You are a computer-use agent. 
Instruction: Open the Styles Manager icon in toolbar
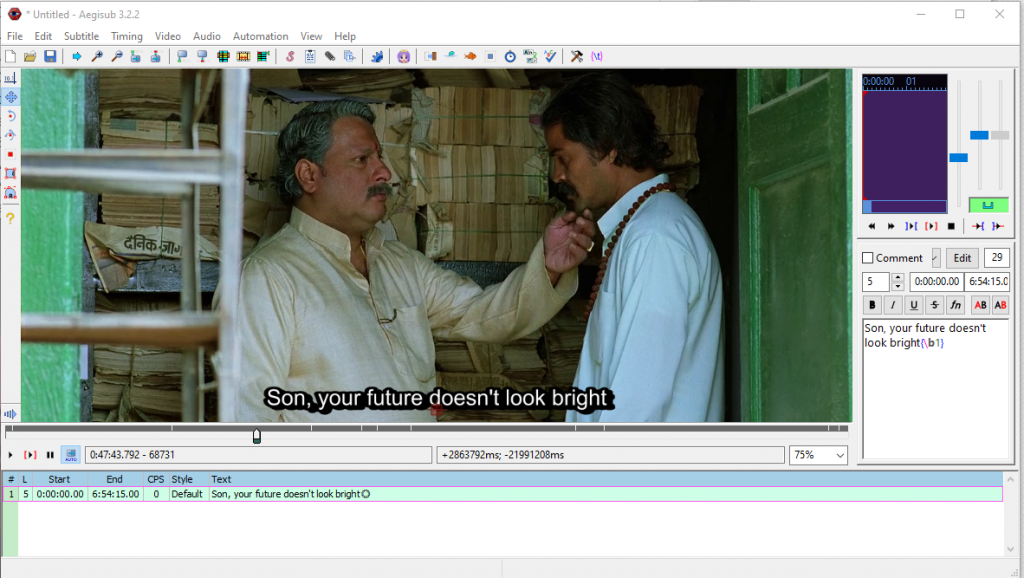pos(290,56)
